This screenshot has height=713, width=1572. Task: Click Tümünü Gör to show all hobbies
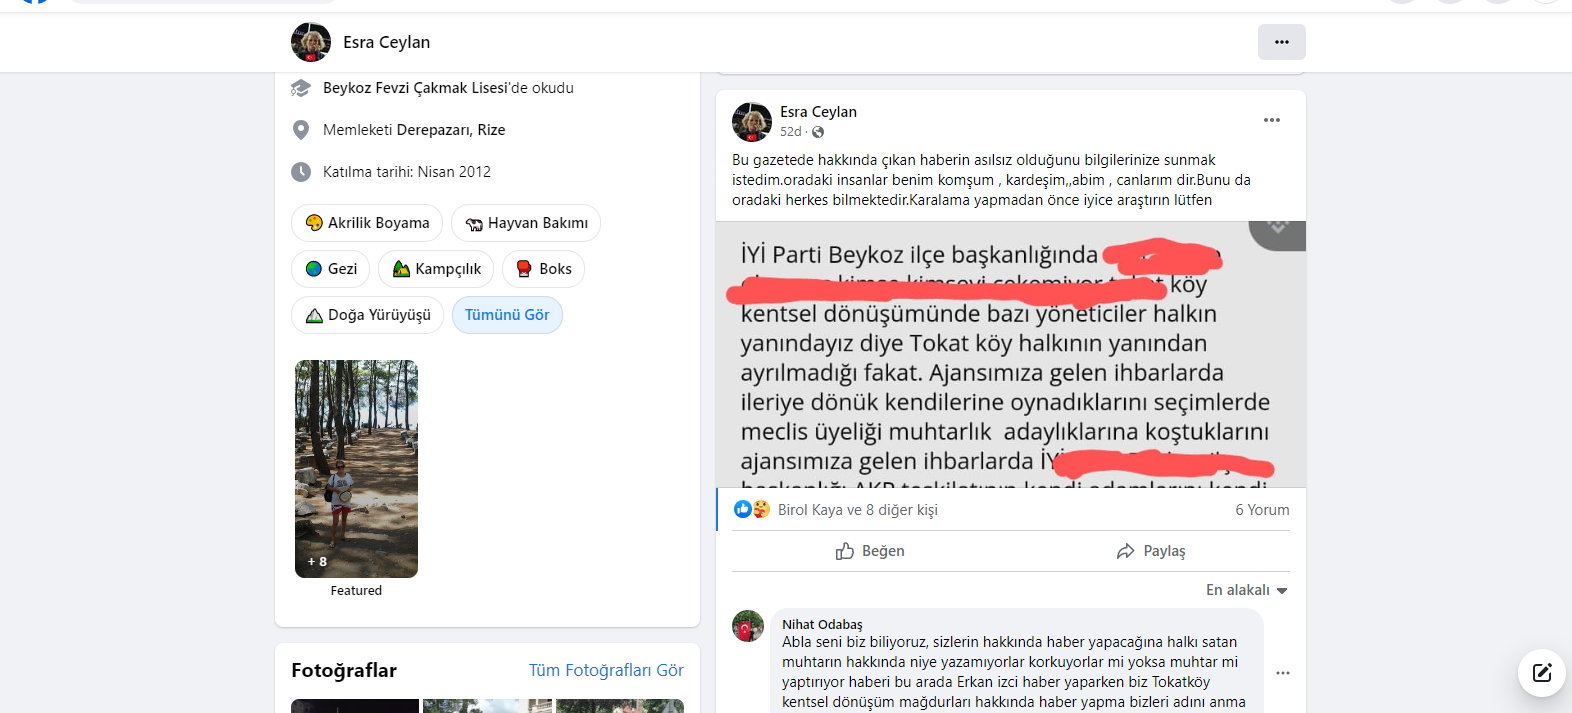coord(507,315)
